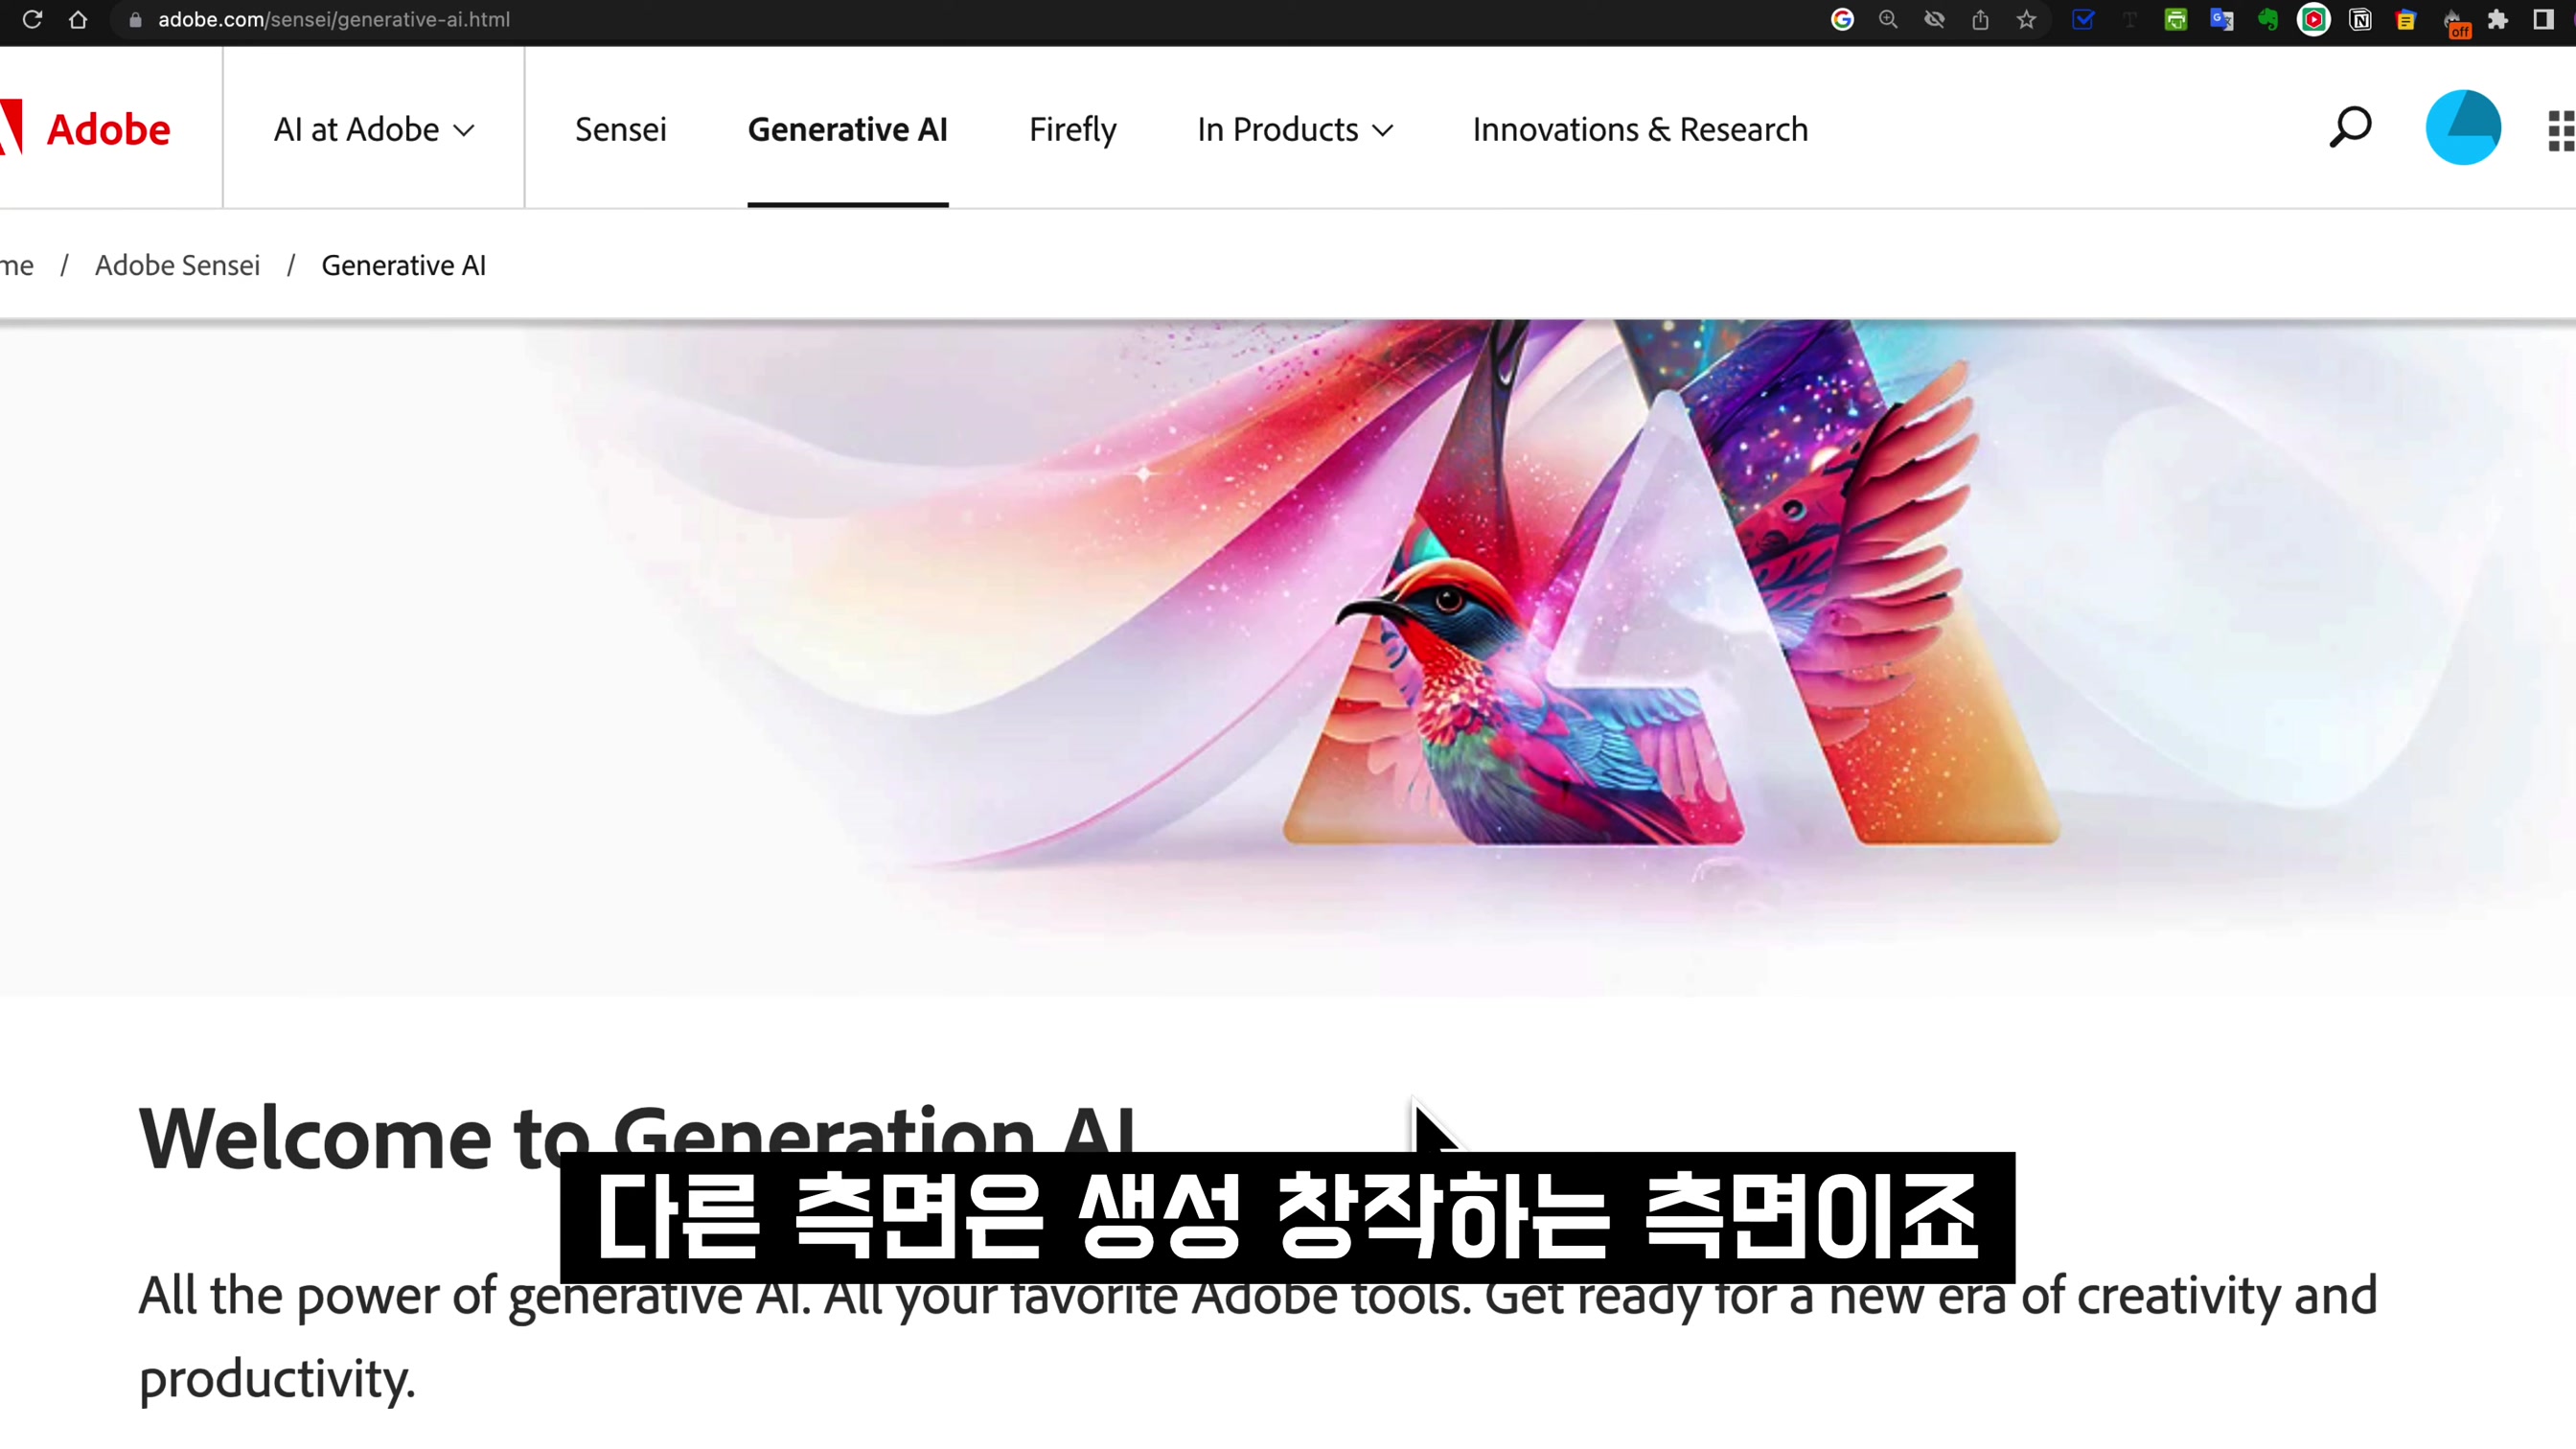The image size is (2576, 1449).
Task: Click the word productivity. in the paragraph
Action: click(x=276, y=1379)
